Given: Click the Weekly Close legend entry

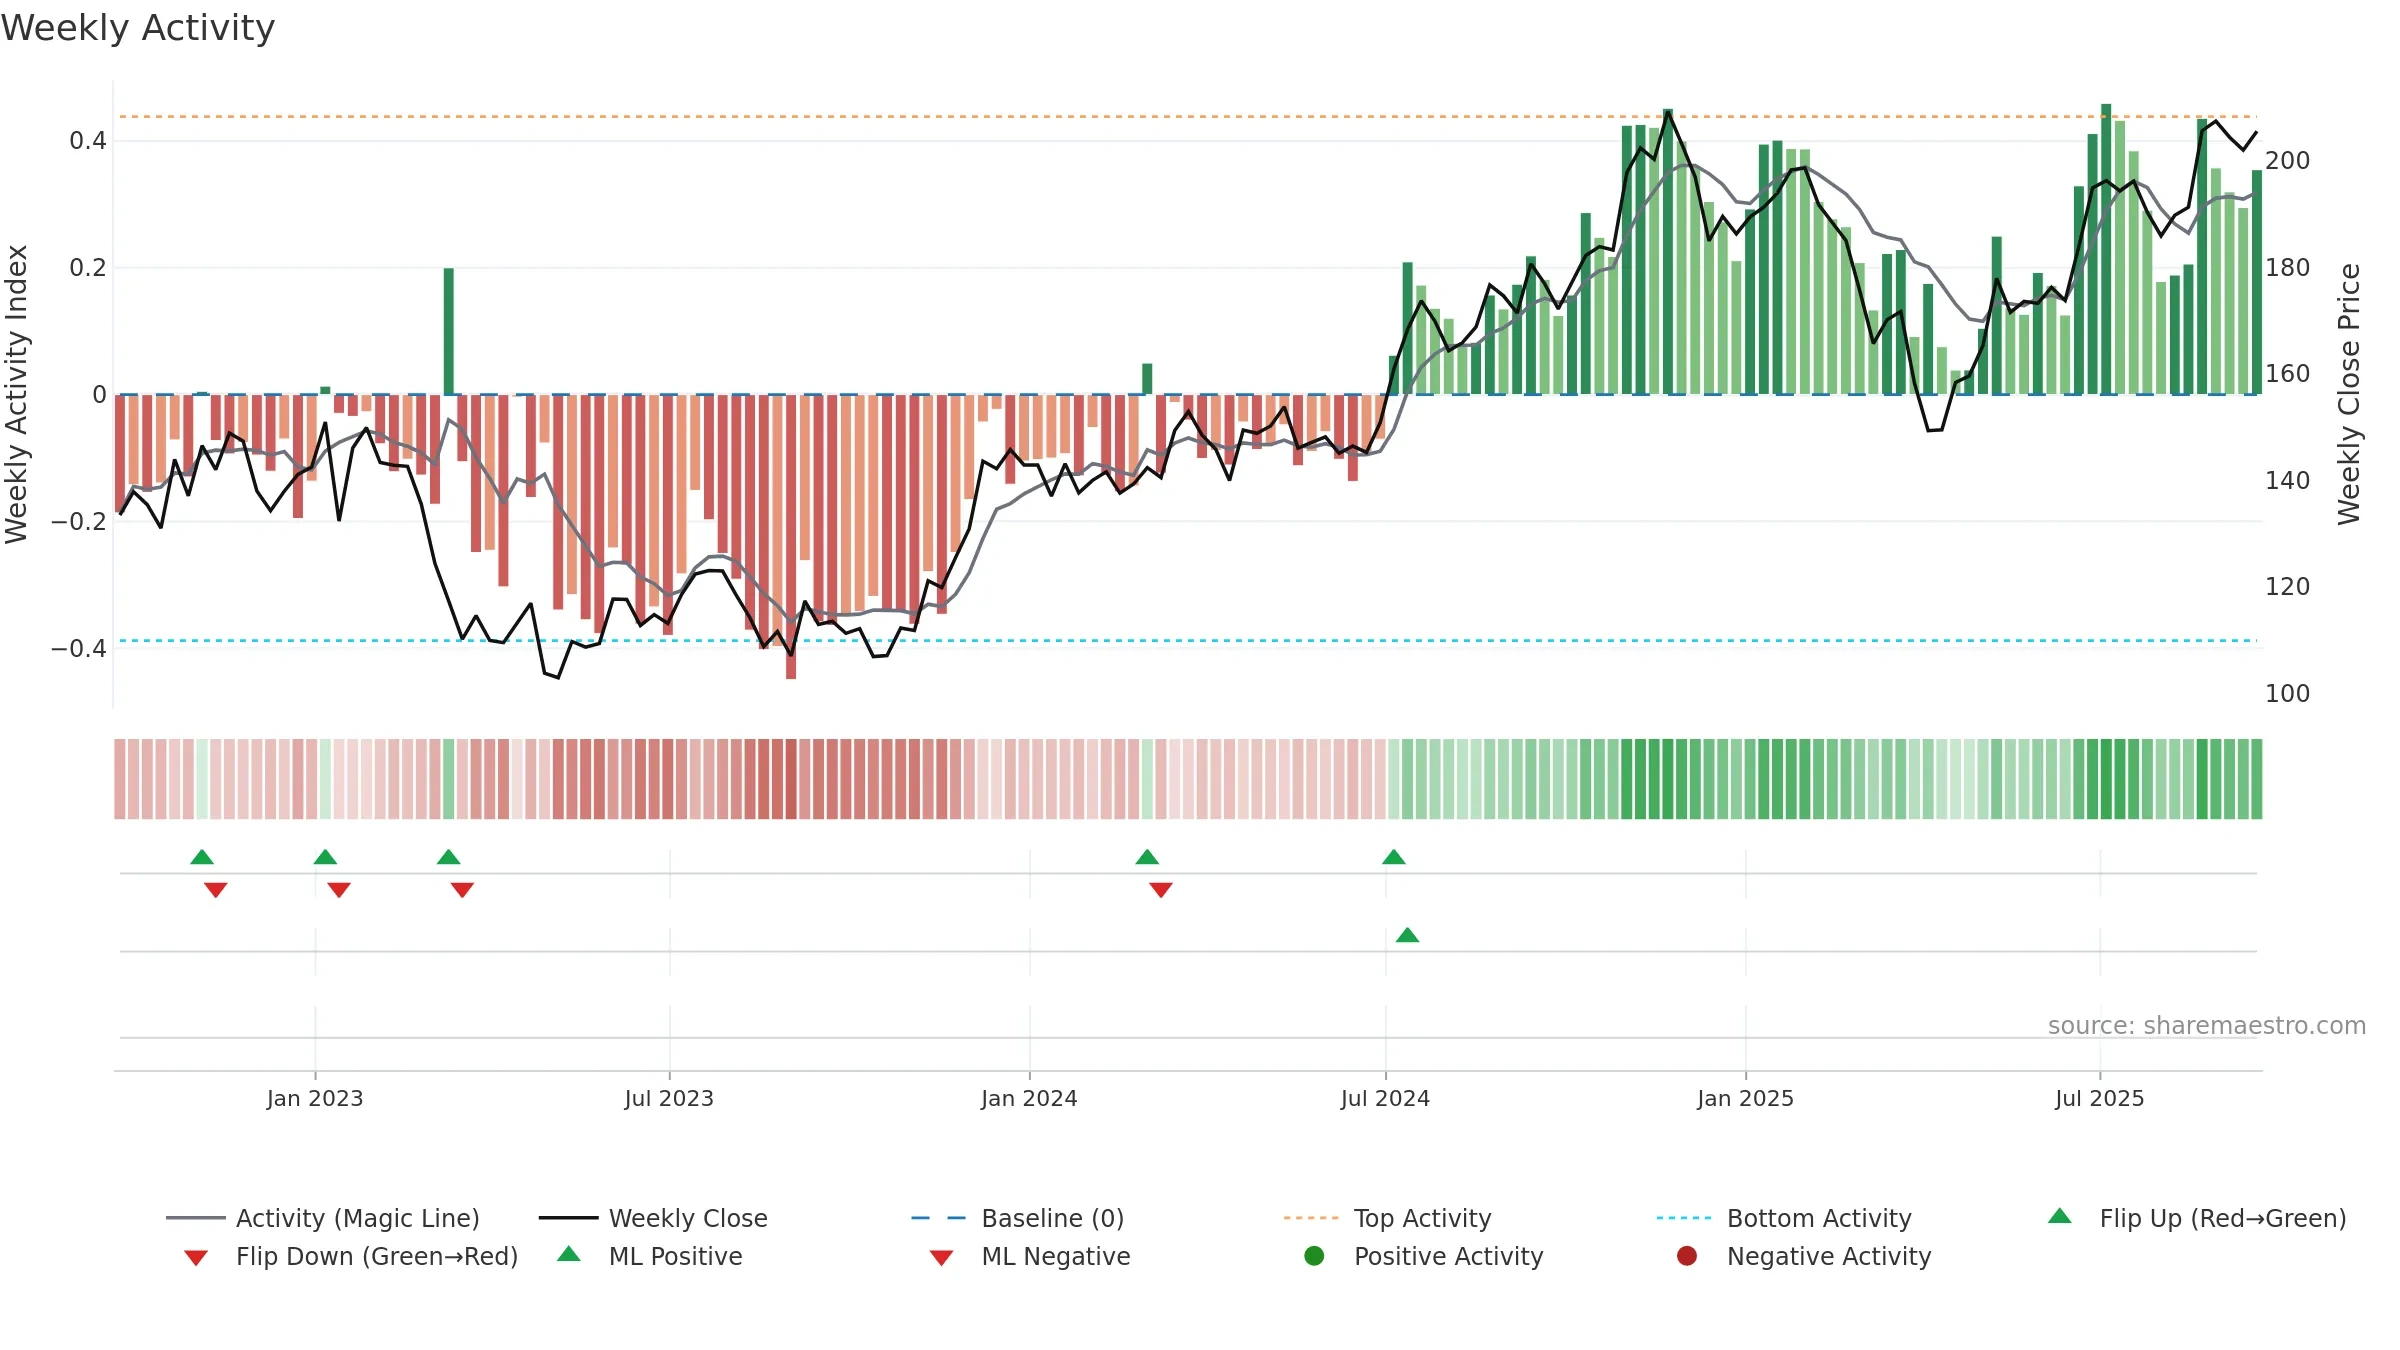Looking at the screenshot, I should point(653,1218).
